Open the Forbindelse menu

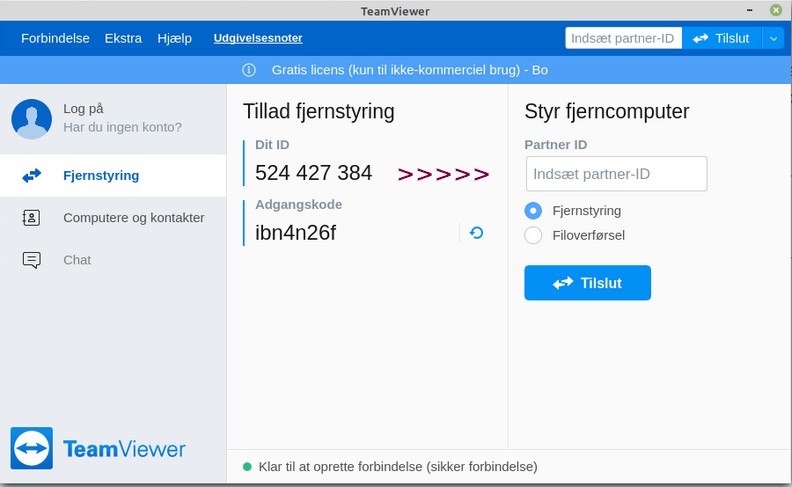(x=55, y=38)
